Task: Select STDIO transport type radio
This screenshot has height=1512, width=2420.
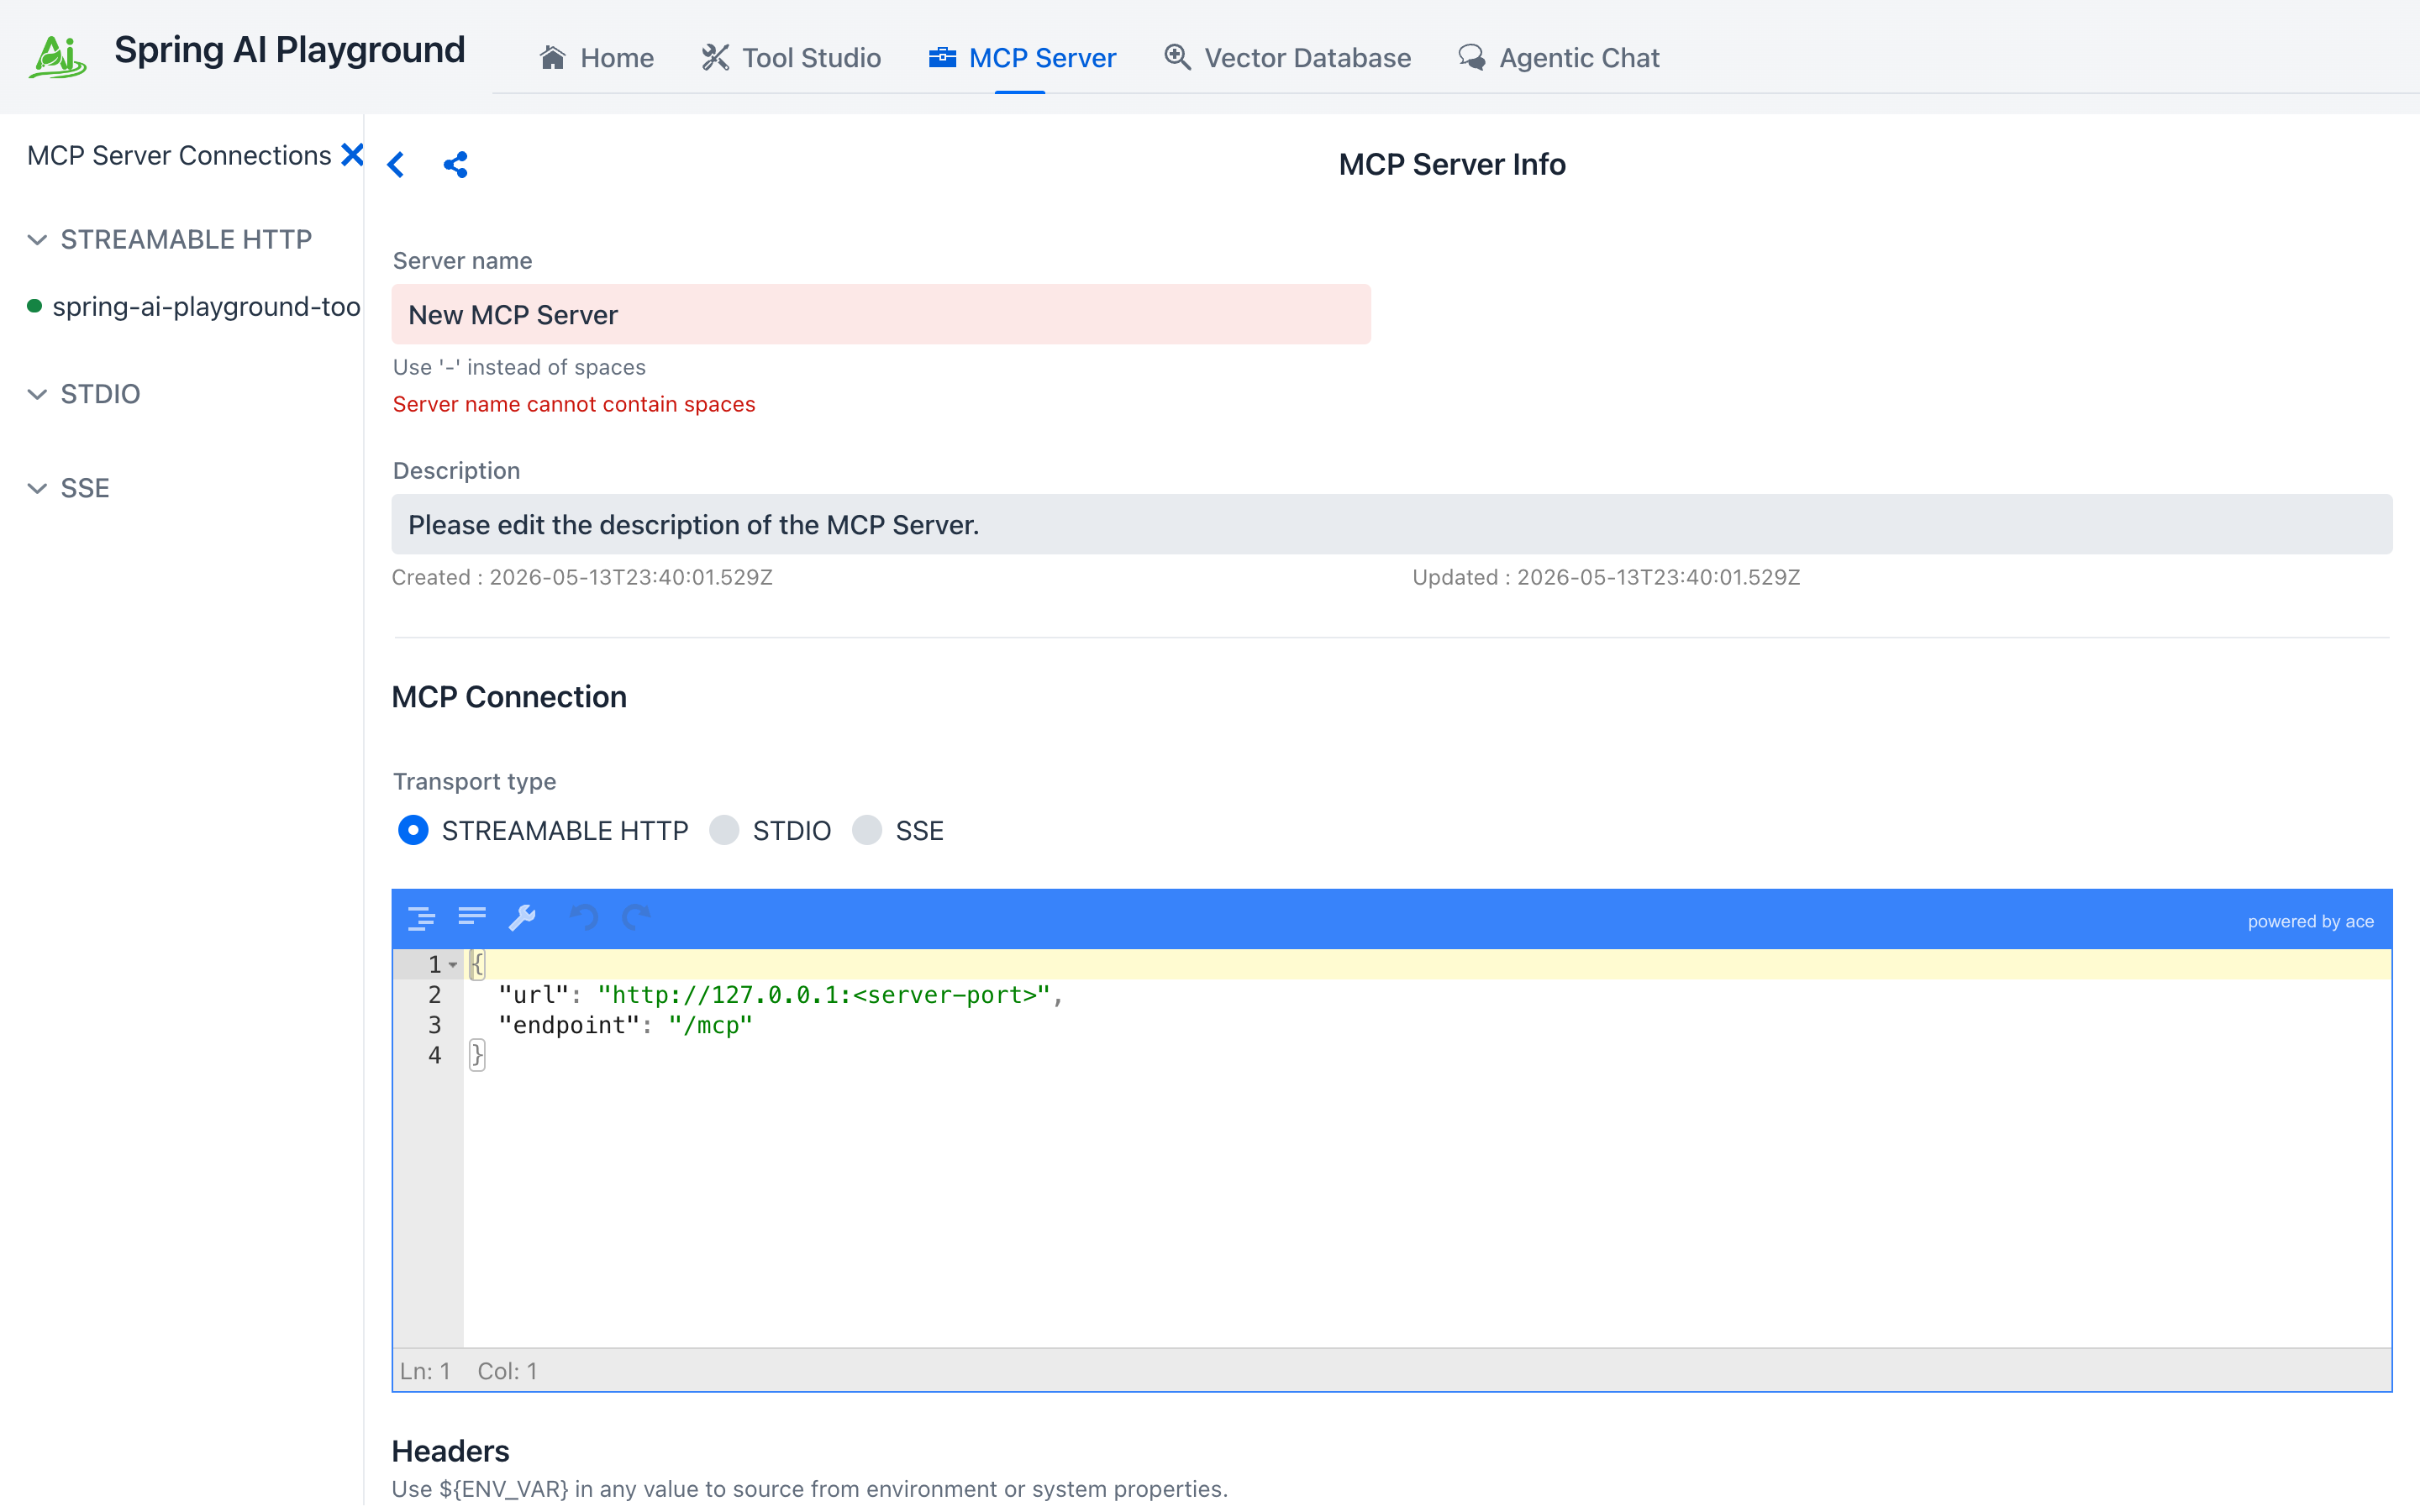Action: coord(724,830)
